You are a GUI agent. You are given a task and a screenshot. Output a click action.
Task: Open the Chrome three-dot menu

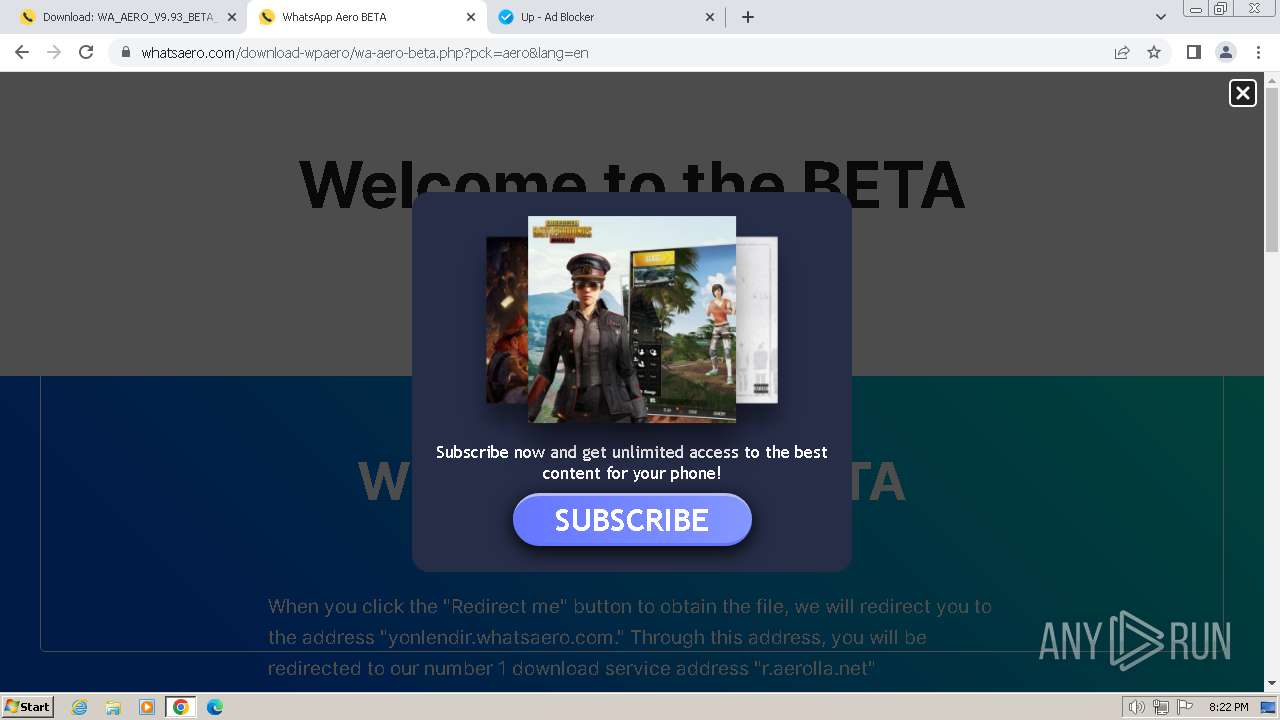[x=1257, y=52]
